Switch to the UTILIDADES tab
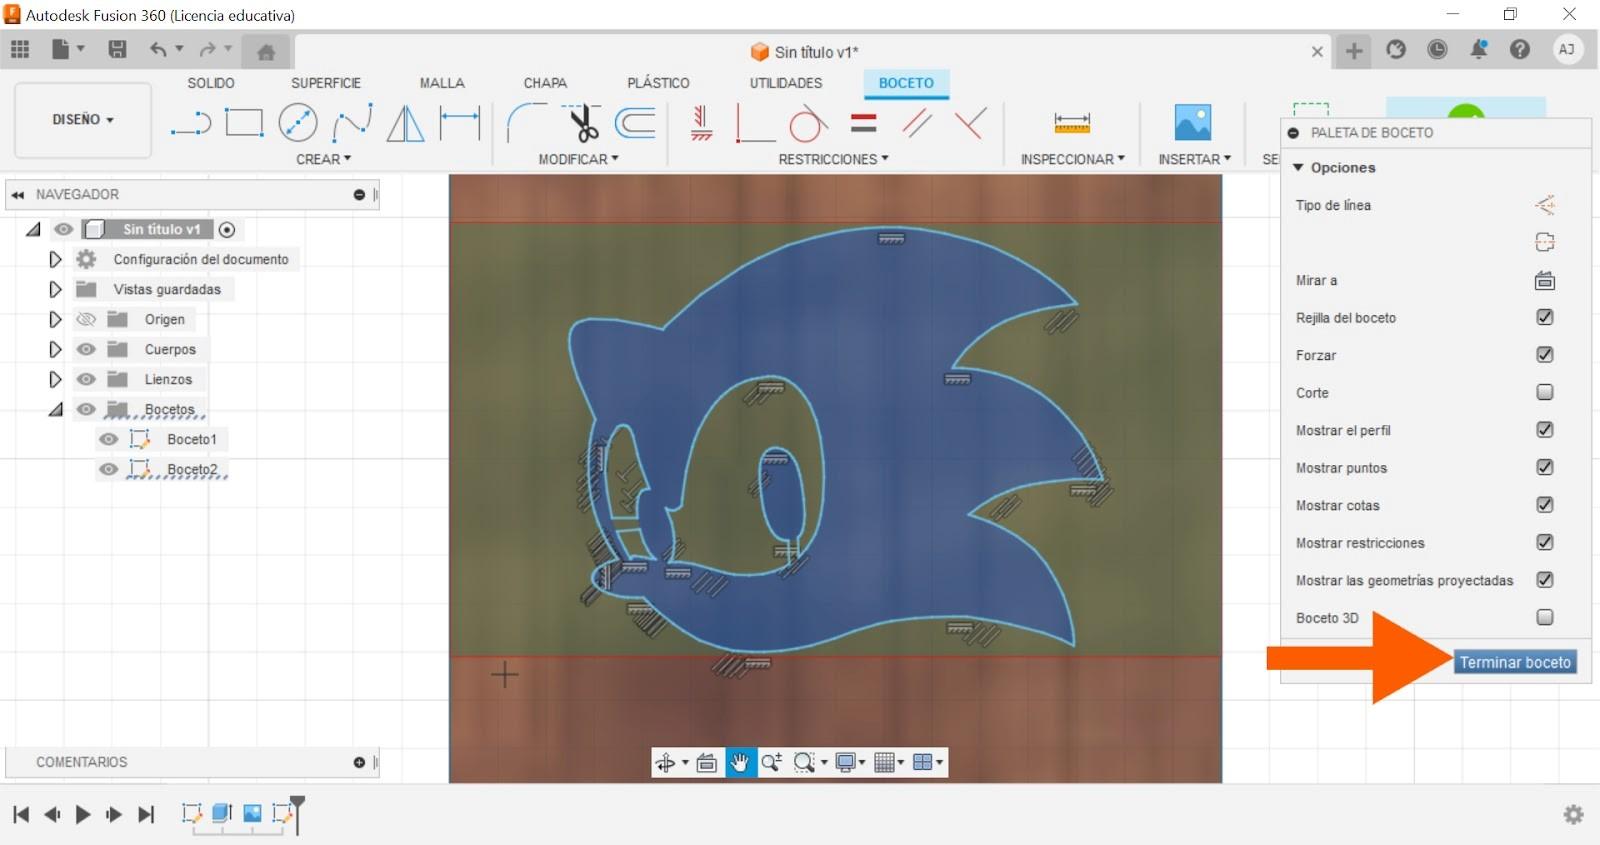1600x845 pixels. 786,83
